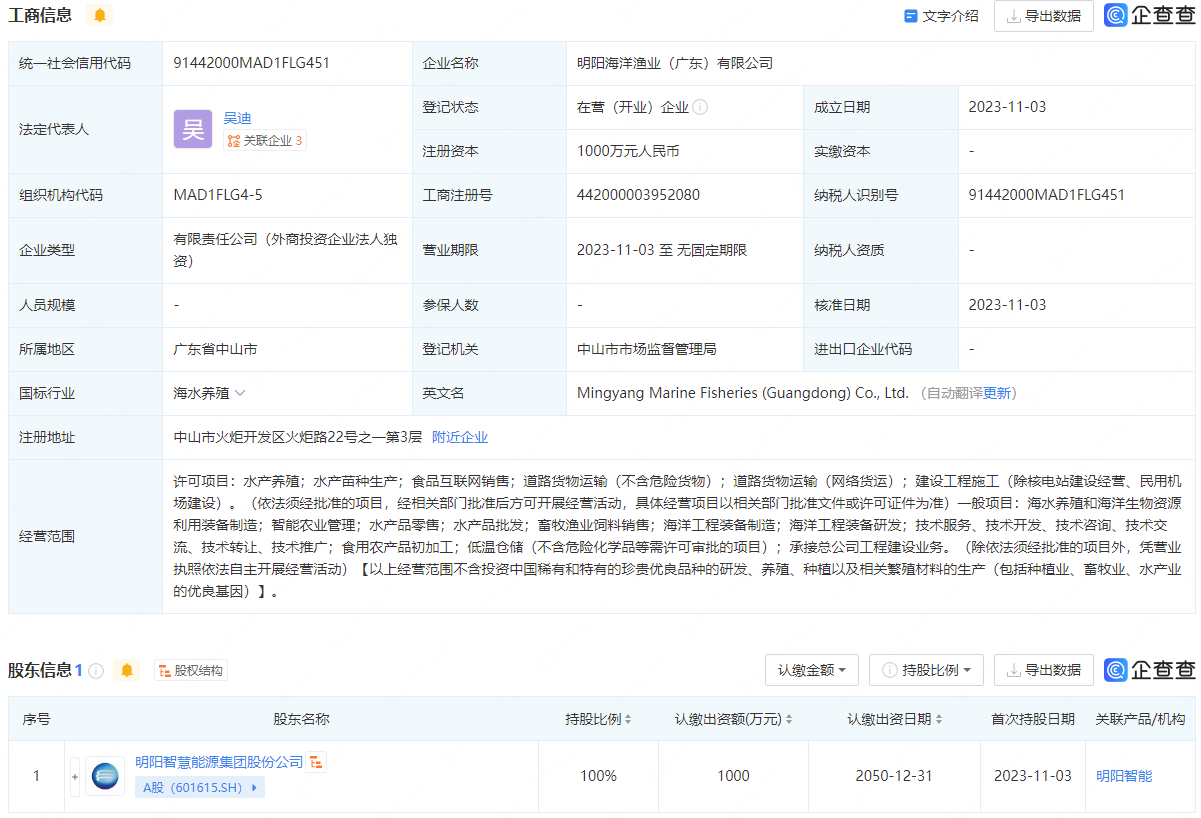The height and width of the screenshot is (818, 1201).
Task: Open 股权结构 equity structure
Action: click(191, 670)
